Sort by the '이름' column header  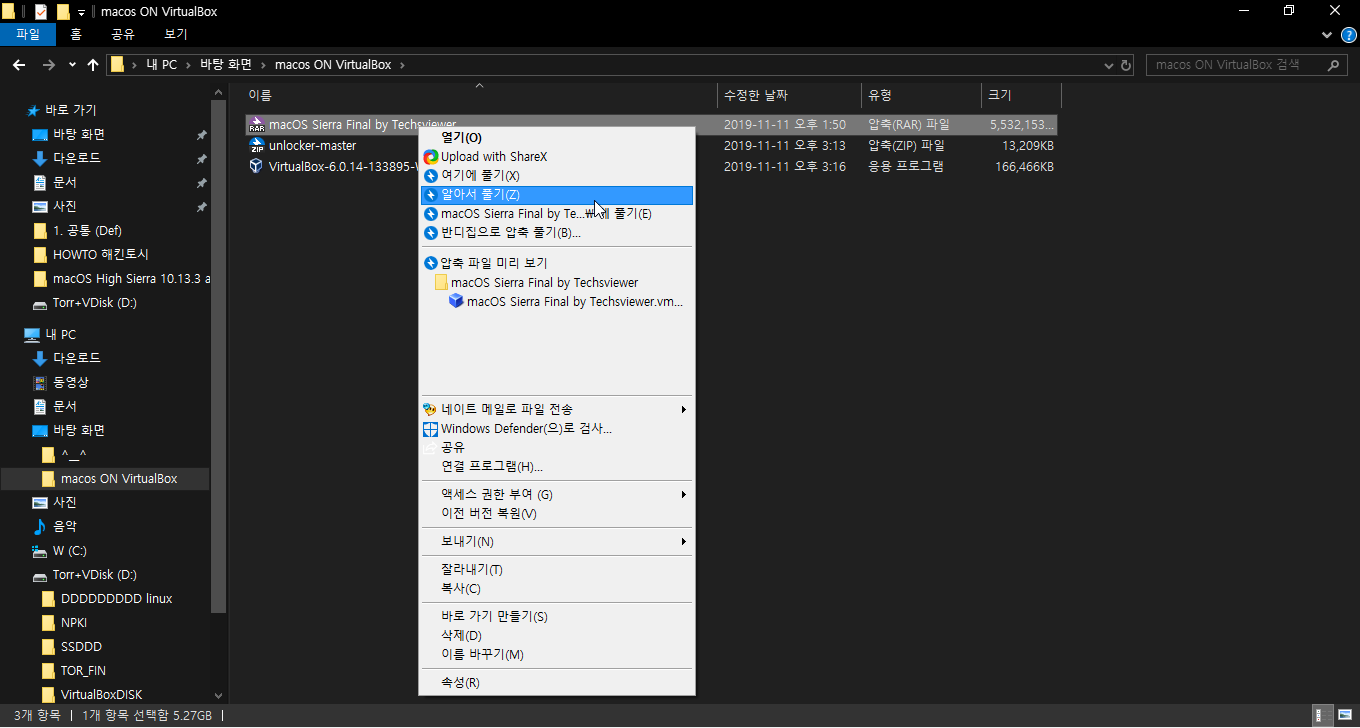[481, 95]
